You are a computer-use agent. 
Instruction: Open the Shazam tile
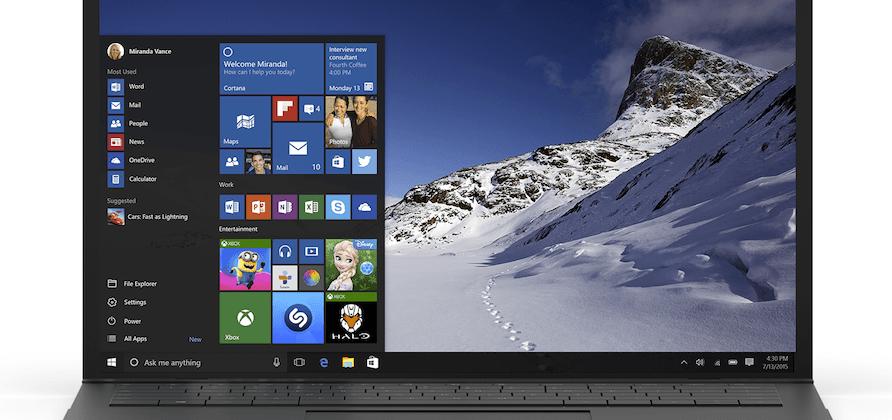(x=297, y=317)
